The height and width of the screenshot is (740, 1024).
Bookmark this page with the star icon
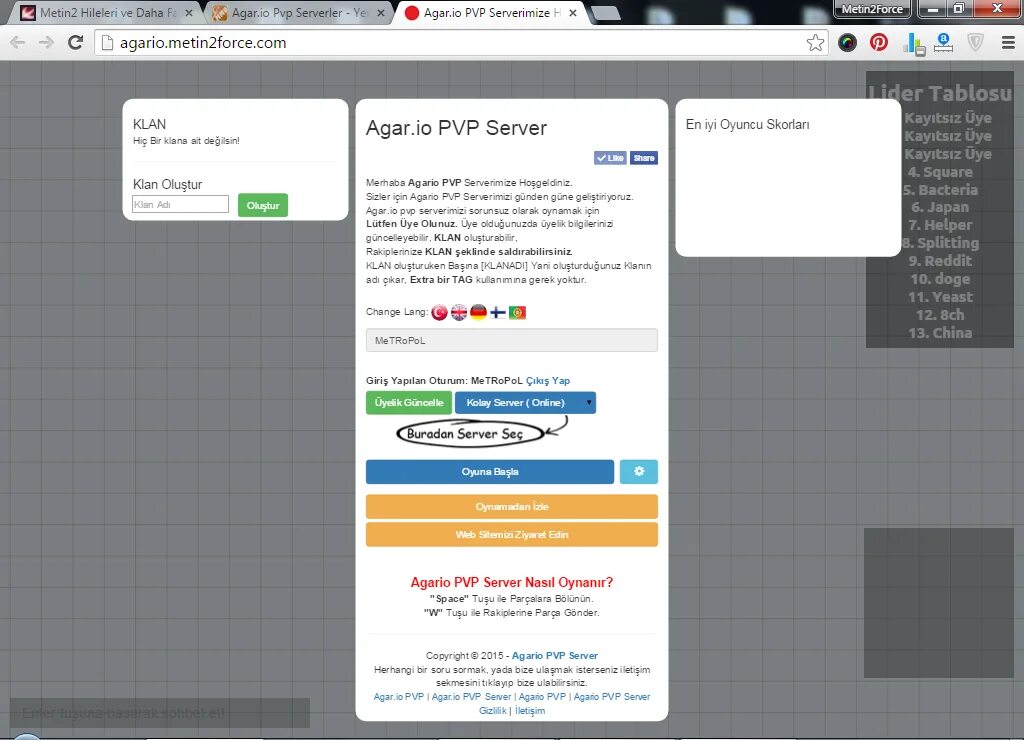pos(815,43)
